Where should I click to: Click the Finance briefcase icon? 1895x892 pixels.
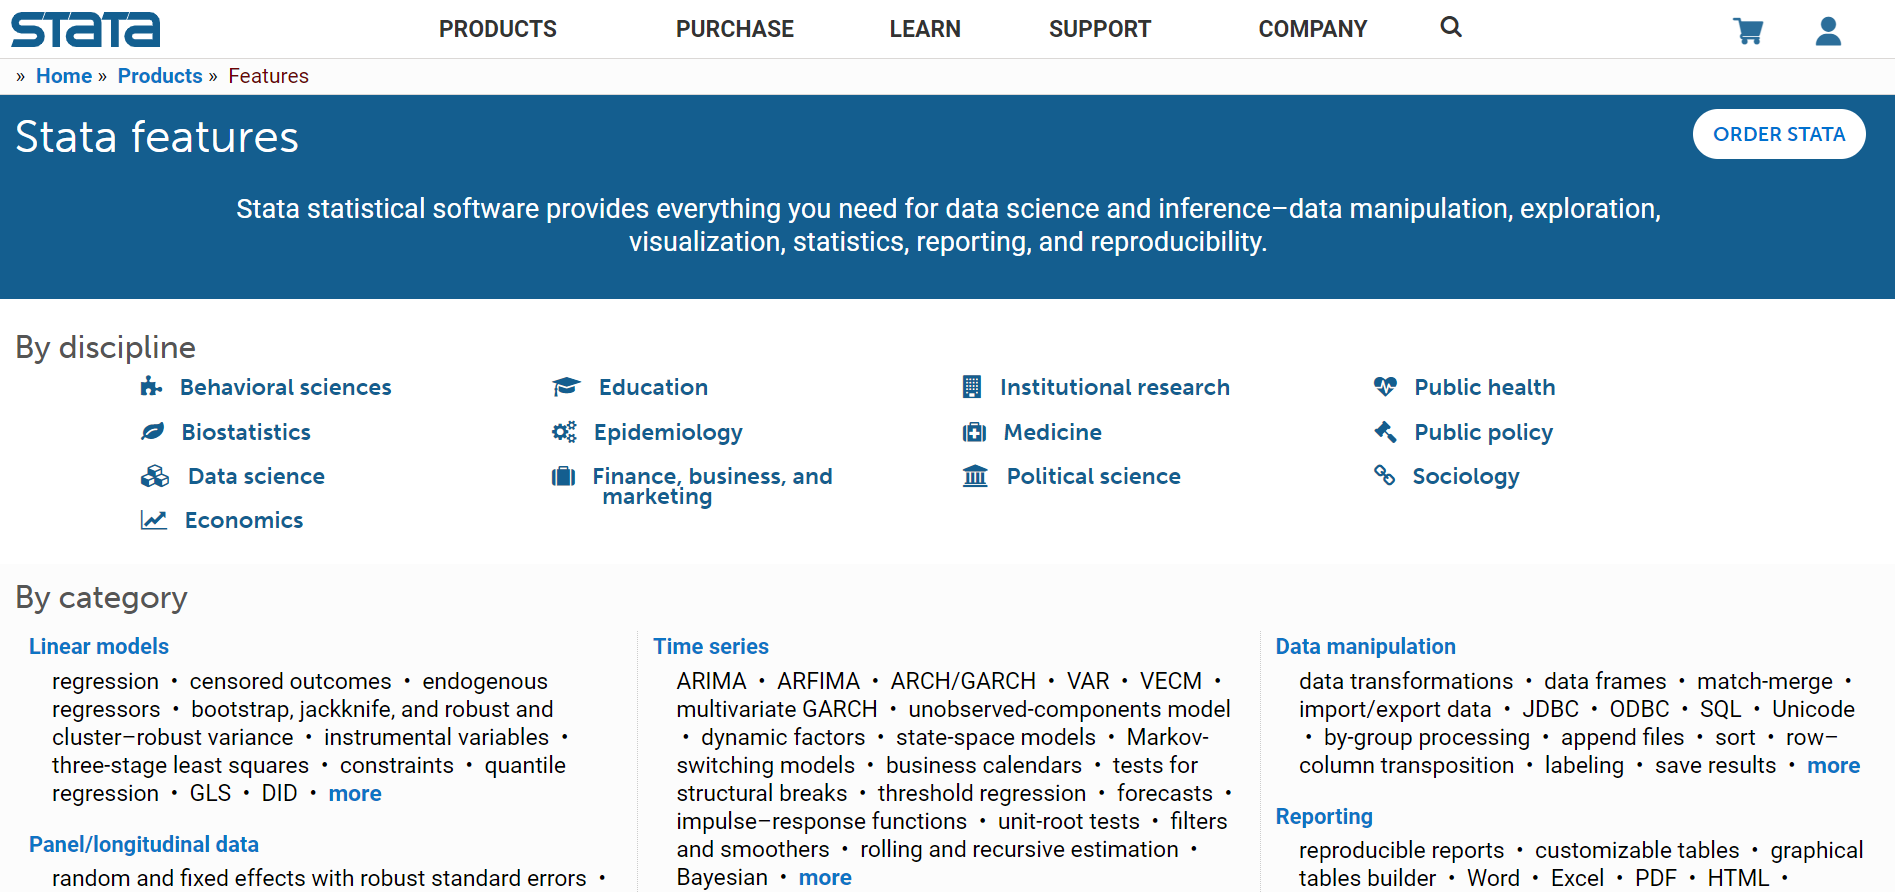click(x=564, y=476)
